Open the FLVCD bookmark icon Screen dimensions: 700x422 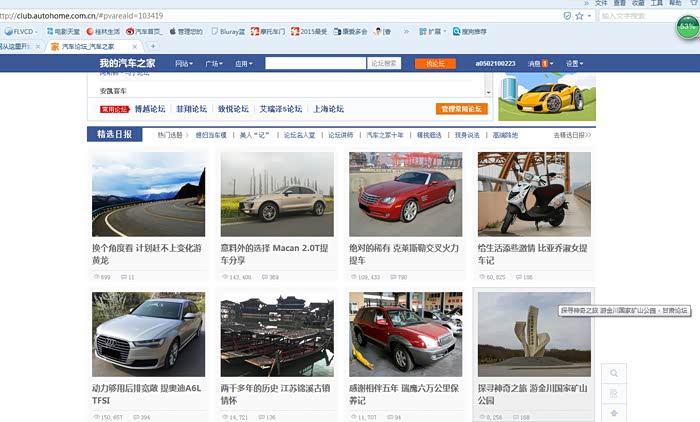tap(7, 31)
